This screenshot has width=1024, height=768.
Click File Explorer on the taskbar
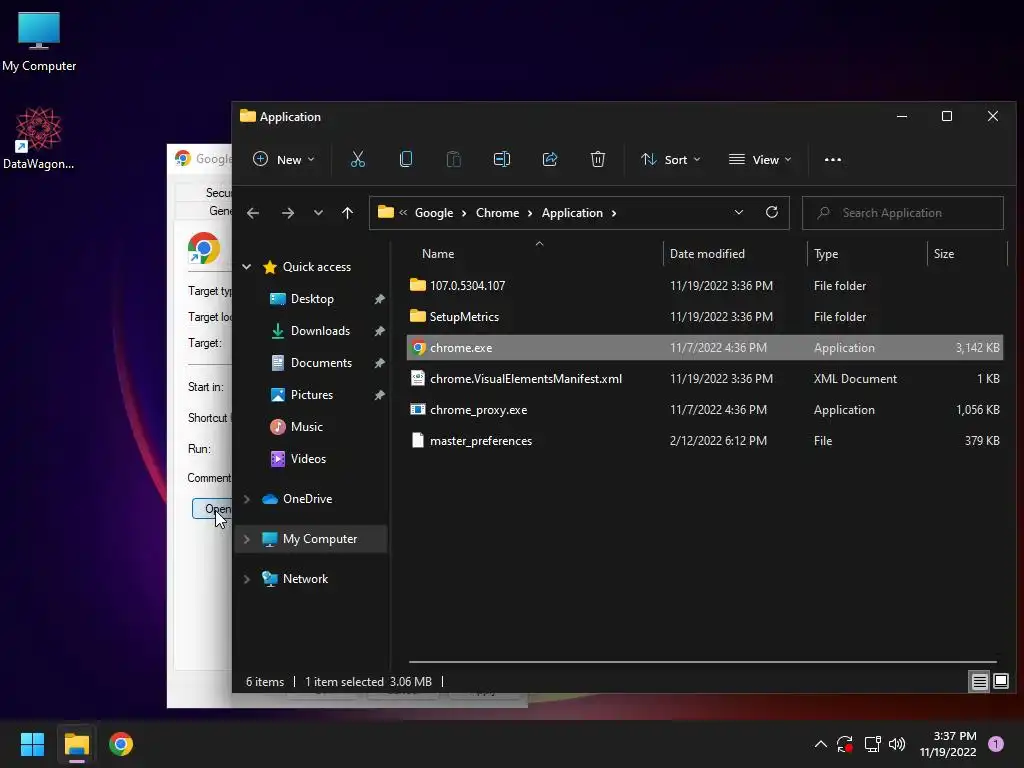pos(76,744)
